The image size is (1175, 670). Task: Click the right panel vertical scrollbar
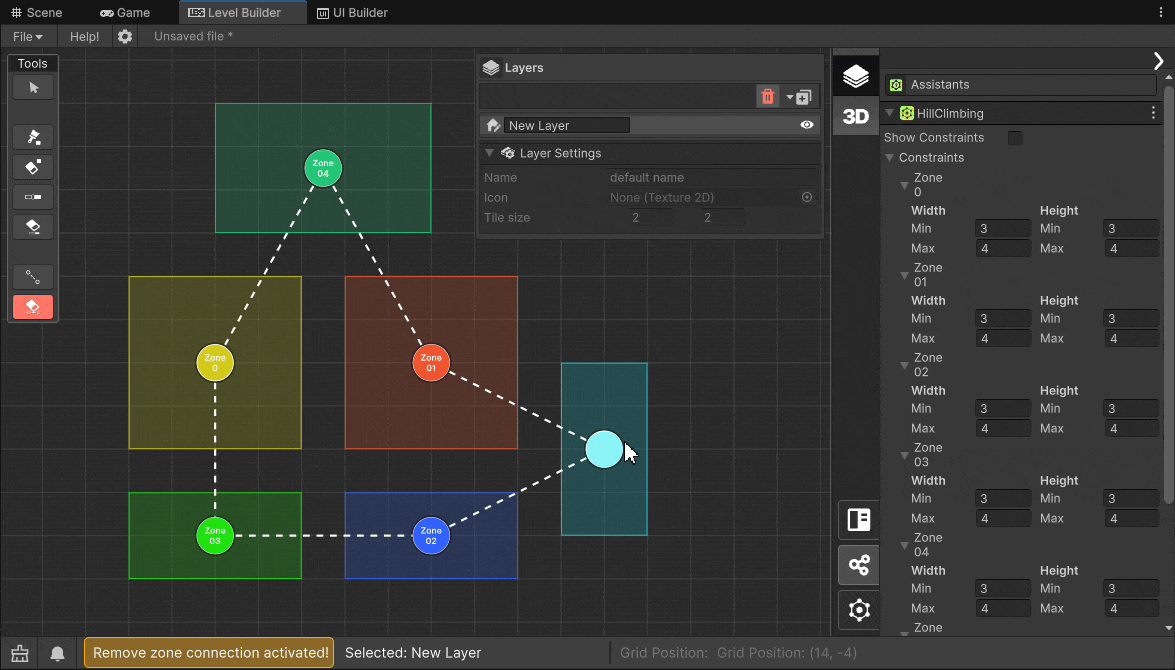(1169, 294)
